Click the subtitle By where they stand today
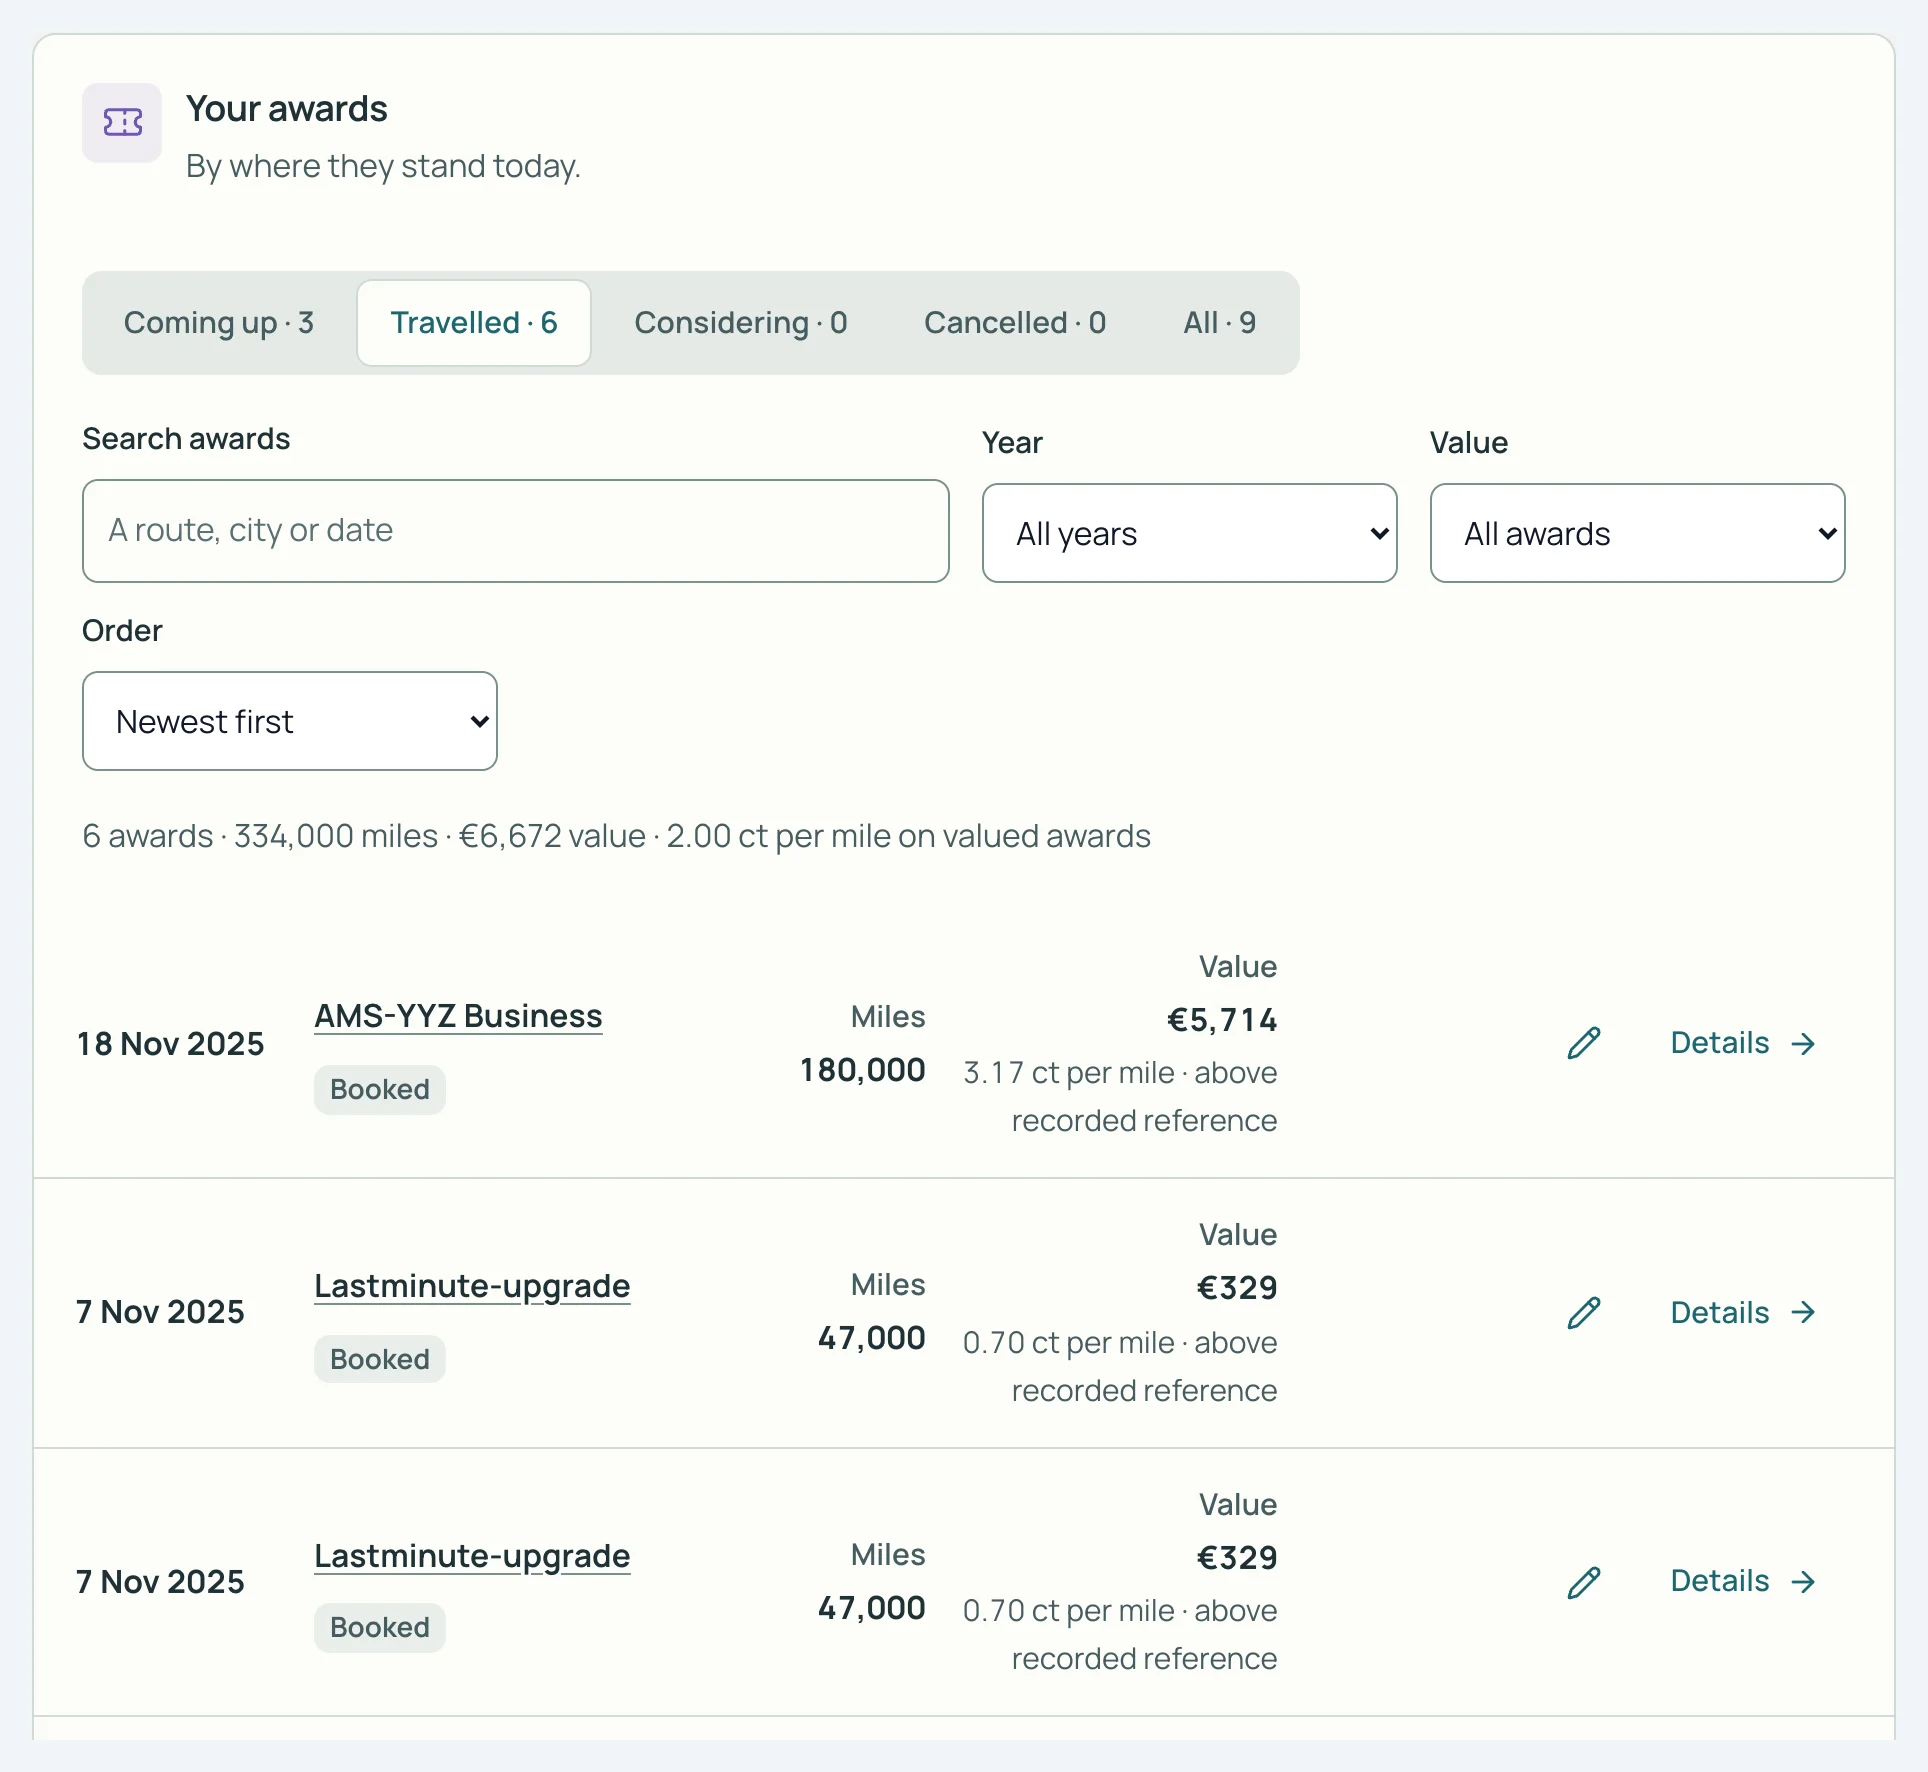This screenshot has height=1772, width=1928. [383, 166]
